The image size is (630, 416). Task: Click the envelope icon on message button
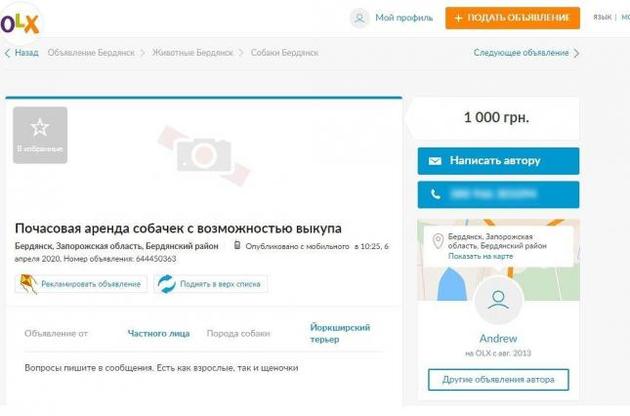[x=435, y=161]
